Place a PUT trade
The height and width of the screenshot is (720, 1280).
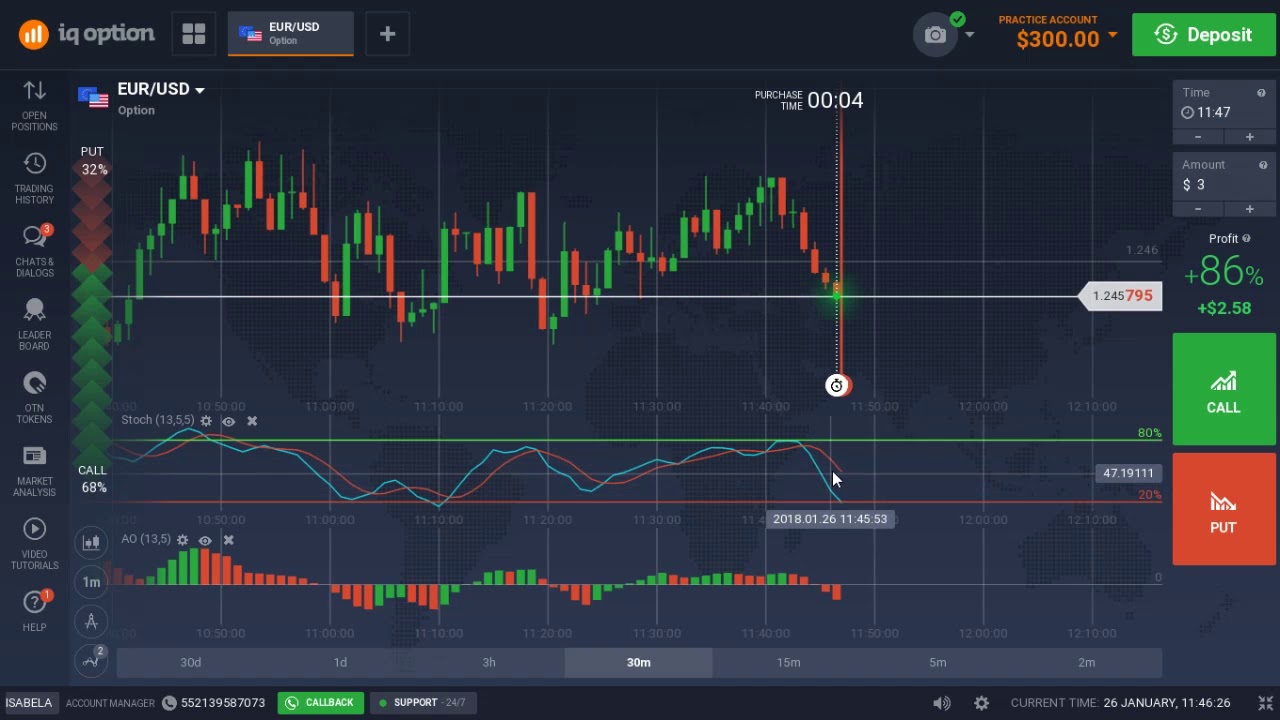click(1224, 509)
